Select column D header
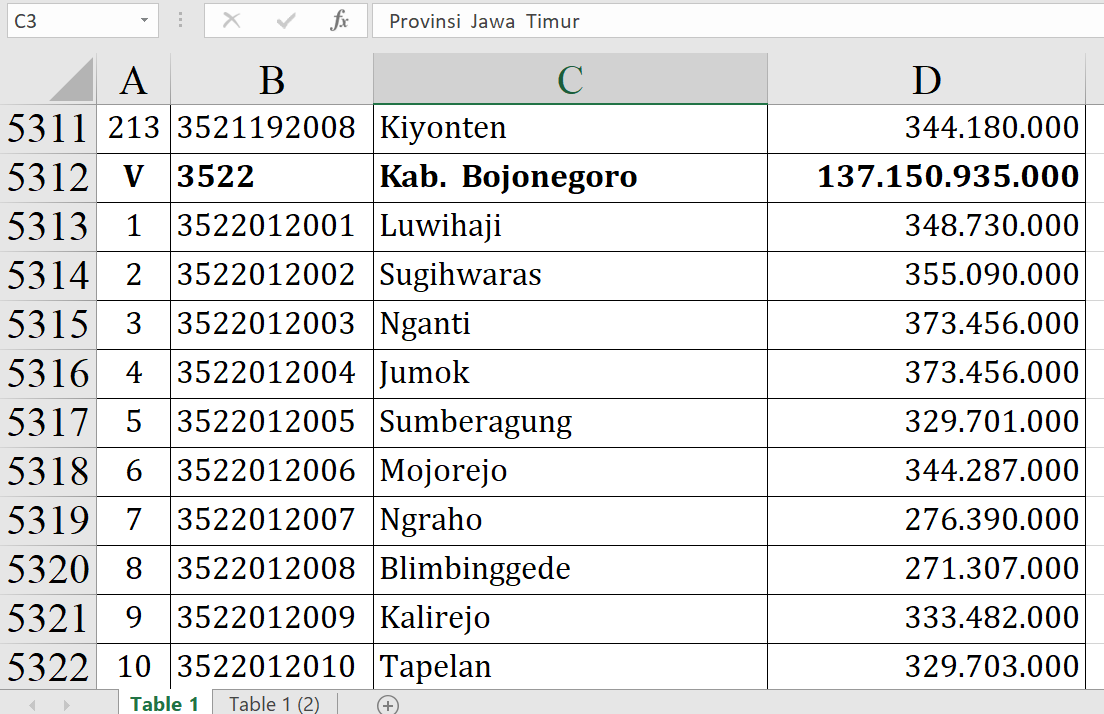 point(926,80)
